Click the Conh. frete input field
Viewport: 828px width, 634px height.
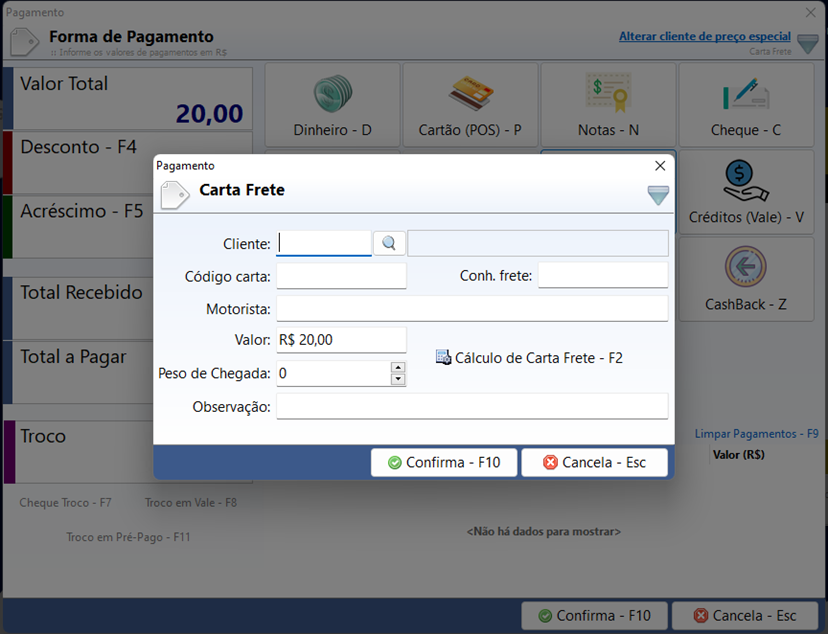603,276
